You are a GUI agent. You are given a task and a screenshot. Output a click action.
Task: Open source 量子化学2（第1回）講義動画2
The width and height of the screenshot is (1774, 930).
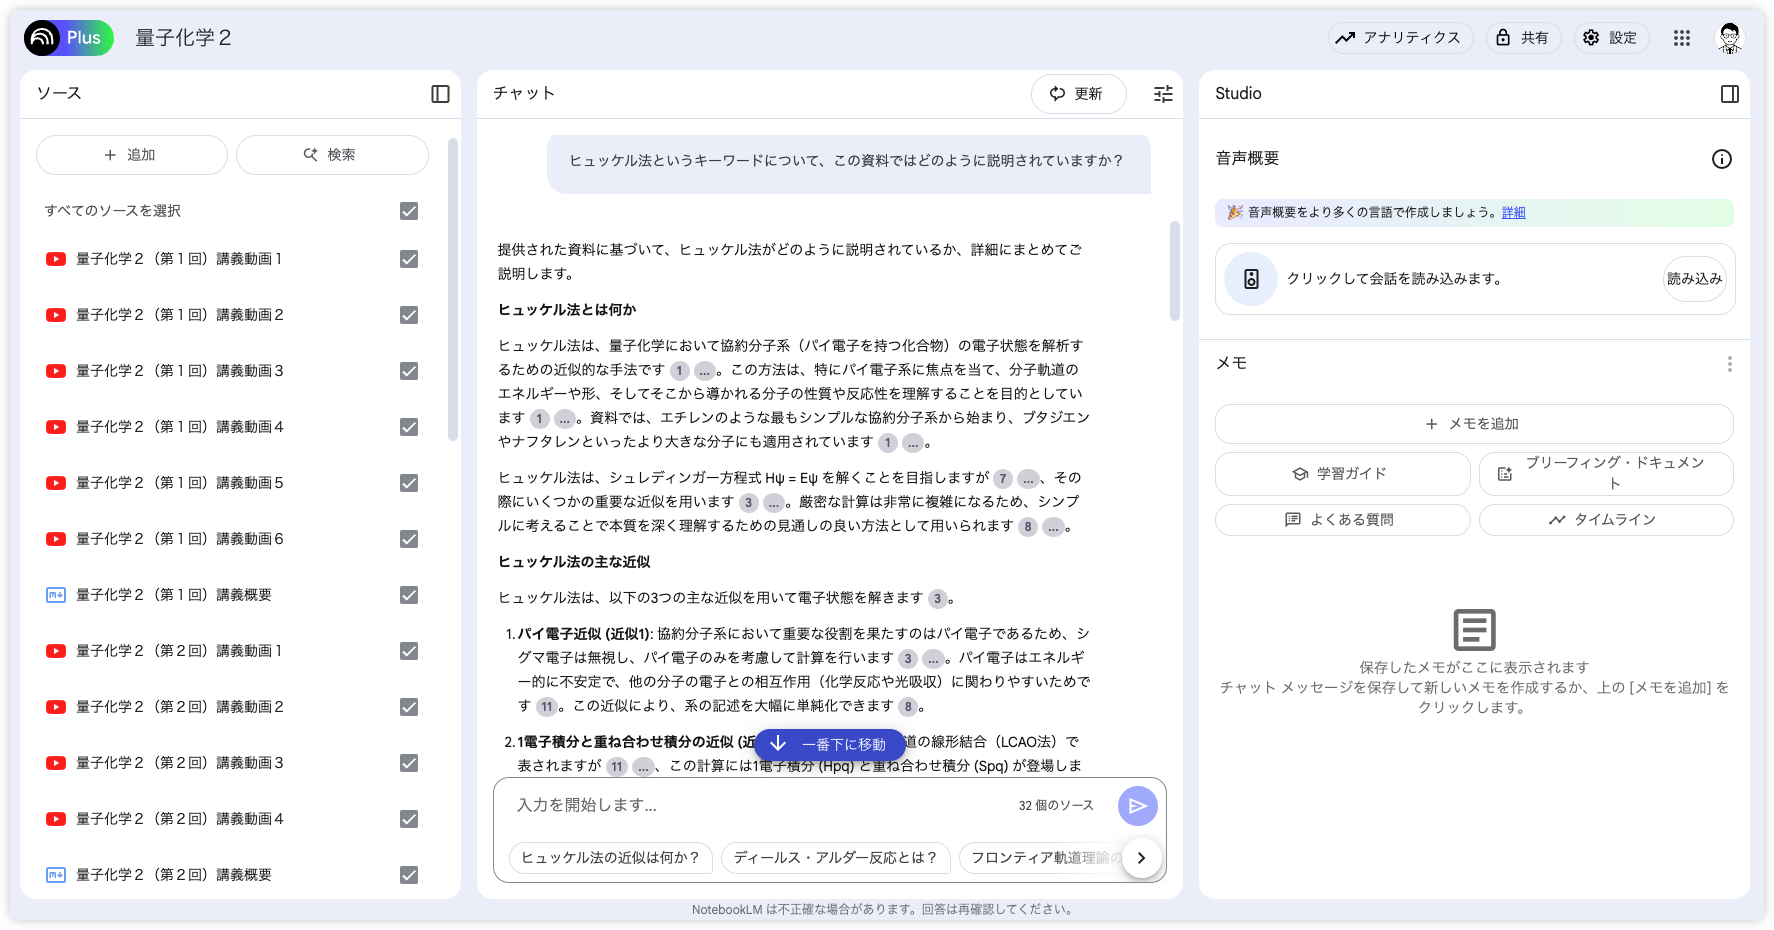click(180, 315)
